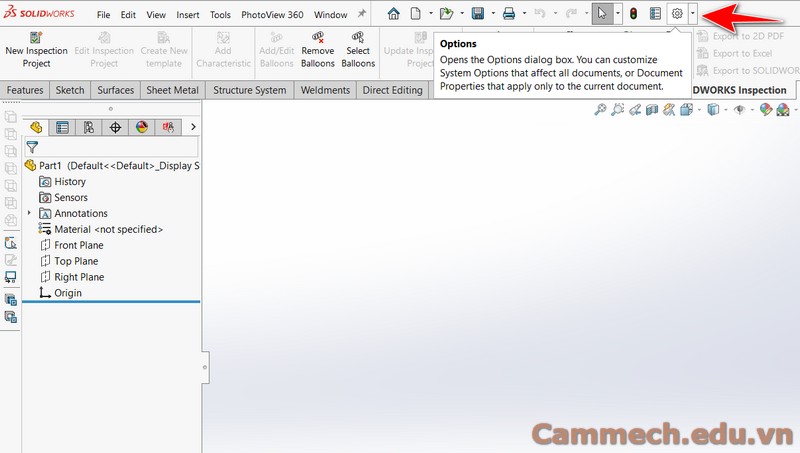Open the Insert menu
The image size is (800, 453).
click(x=188, y=15)
